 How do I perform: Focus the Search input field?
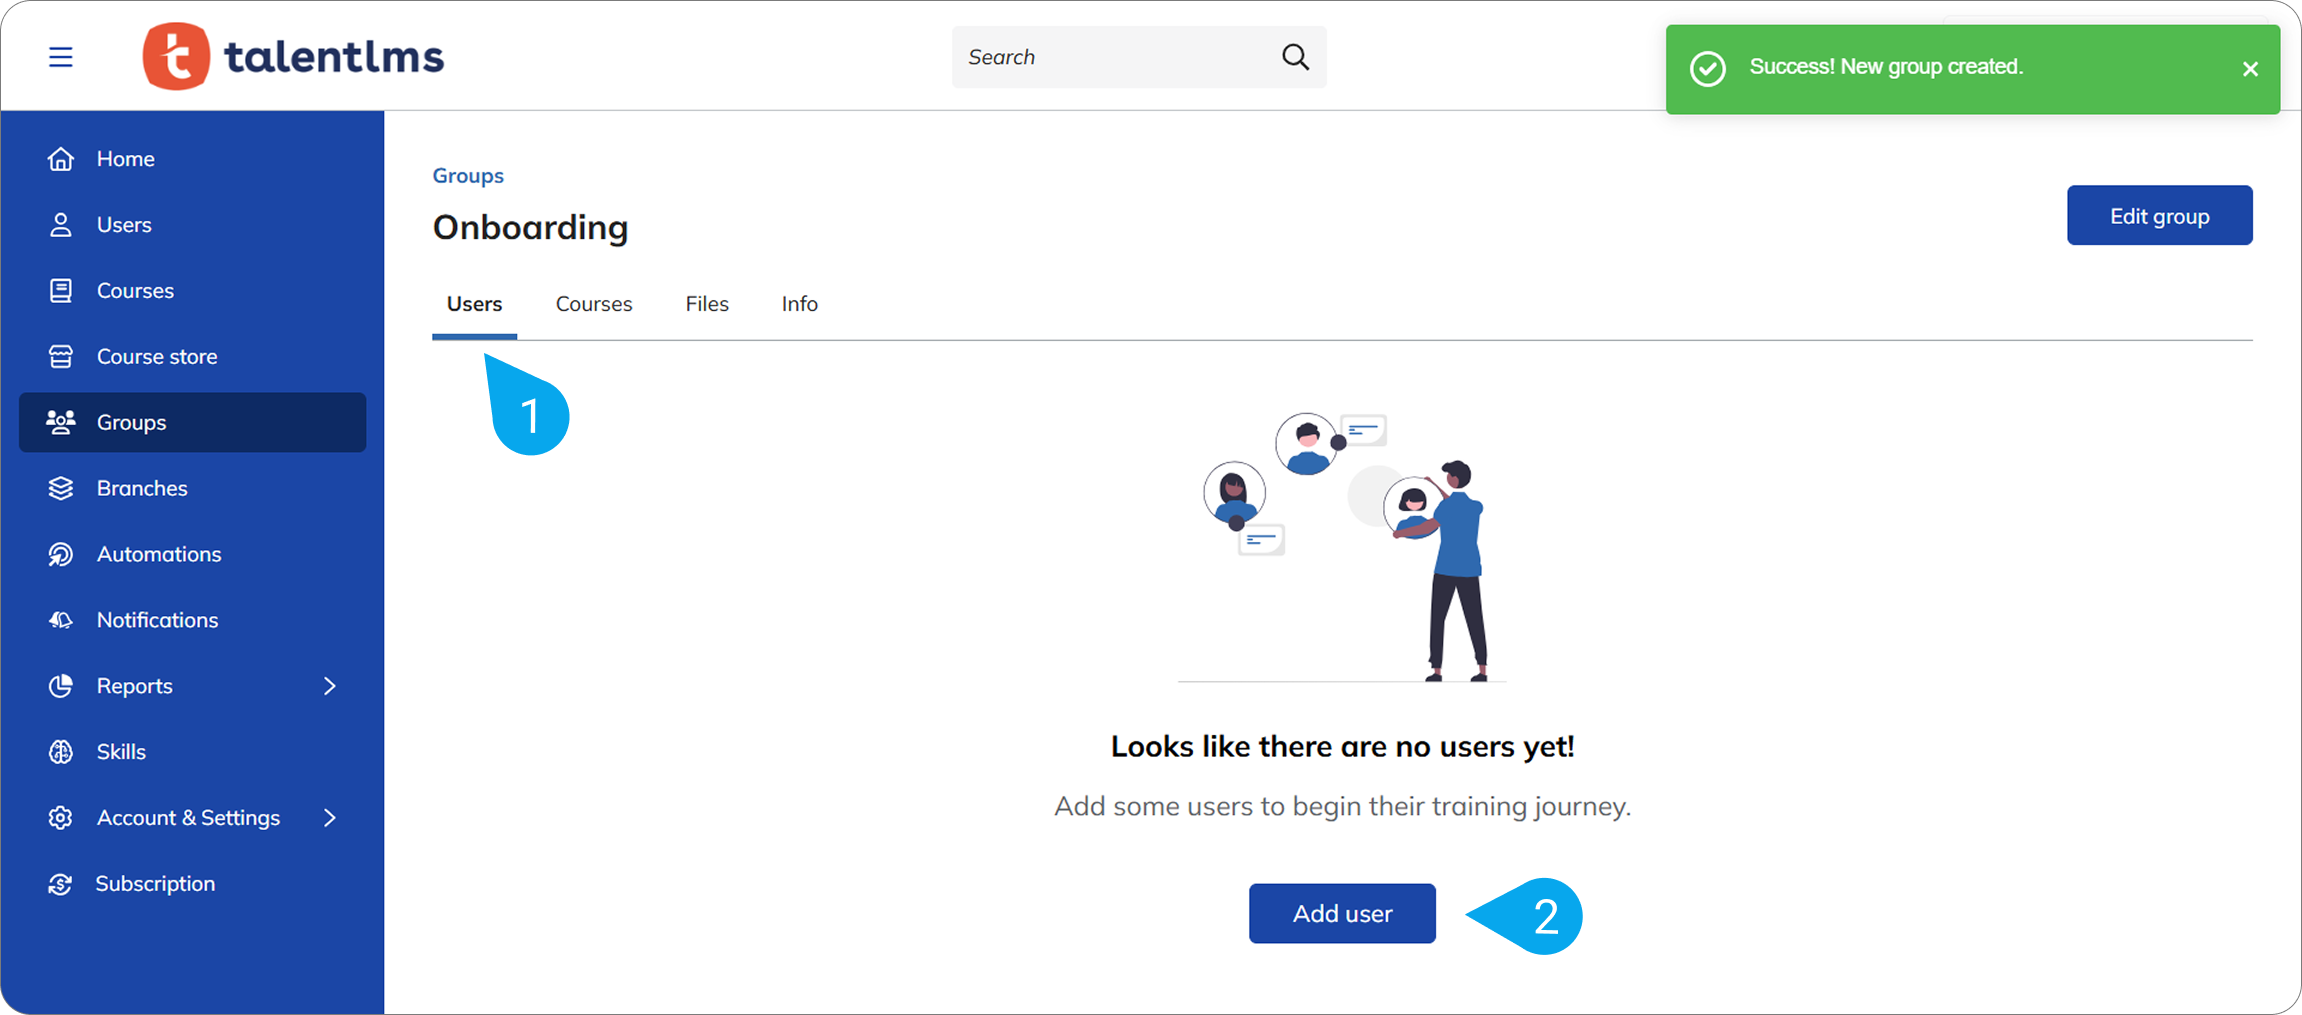[1110, 57]
